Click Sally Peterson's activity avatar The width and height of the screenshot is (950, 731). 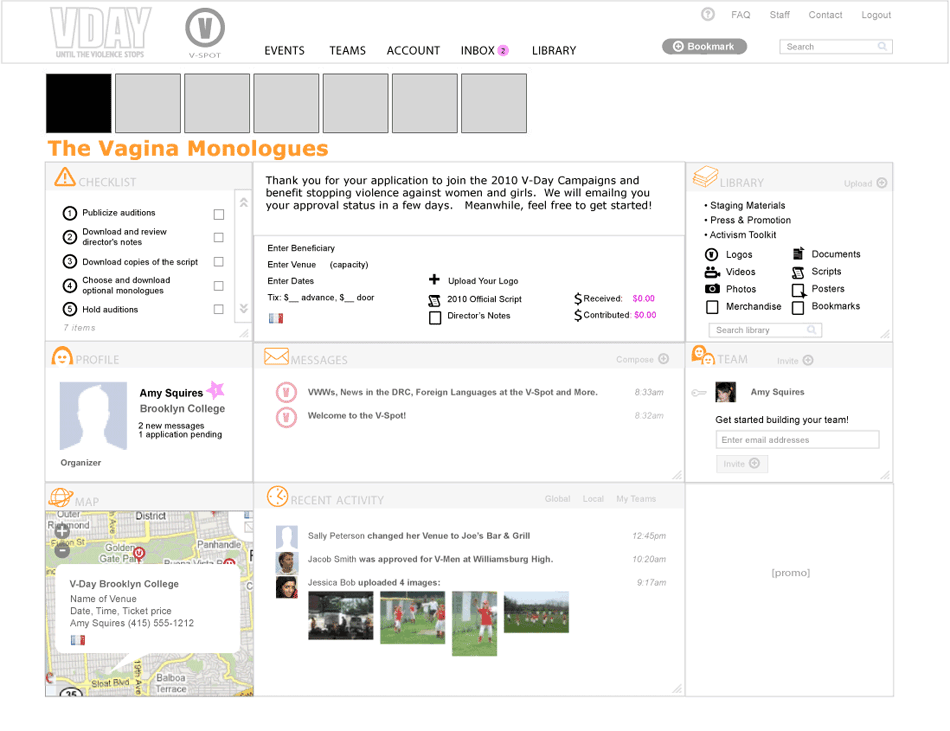[287, 537]
